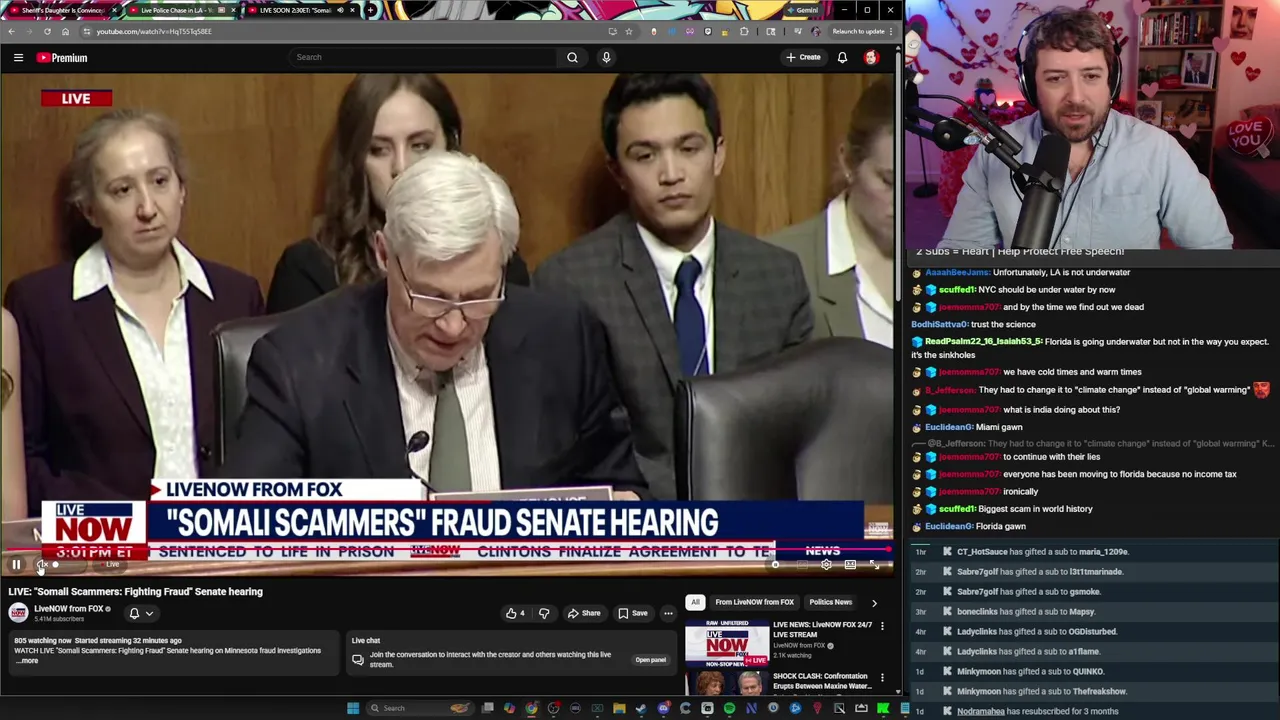The width and height of the screenshot is (1280, 720).
Task: Open the Create menu
Action: [x=803, y=57]
